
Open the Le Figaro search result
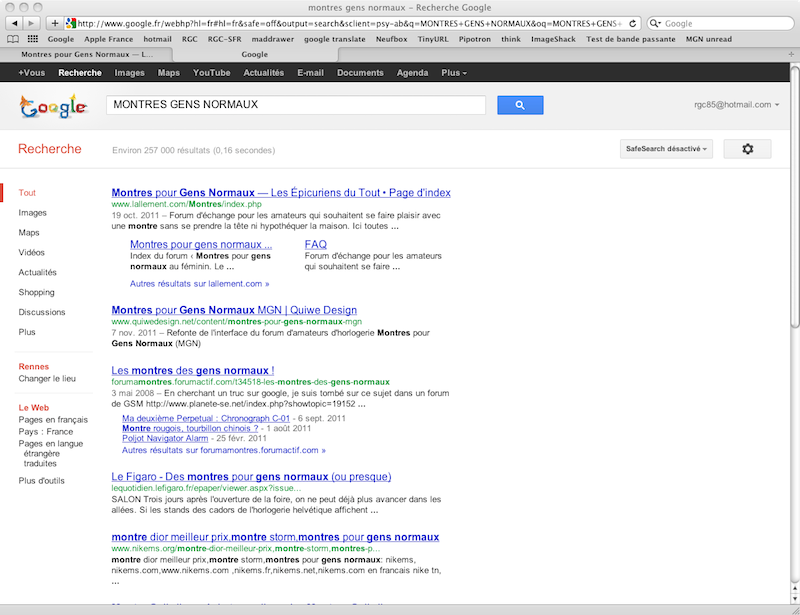click(x=252, y=477)
